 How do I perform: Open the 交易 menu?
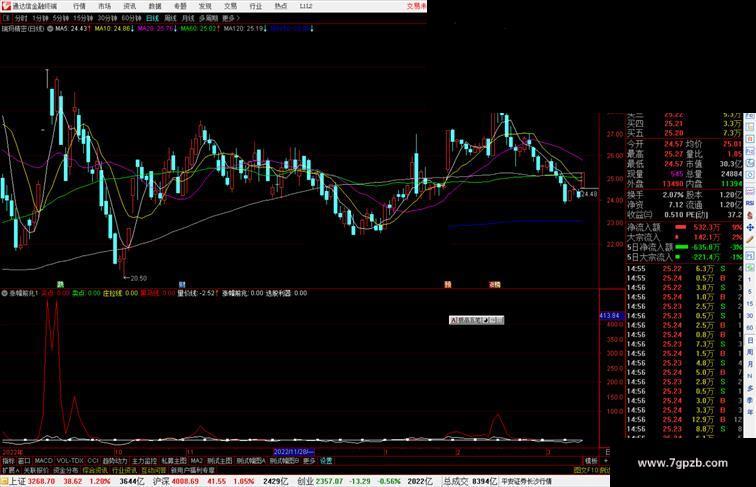coord(230,6)
